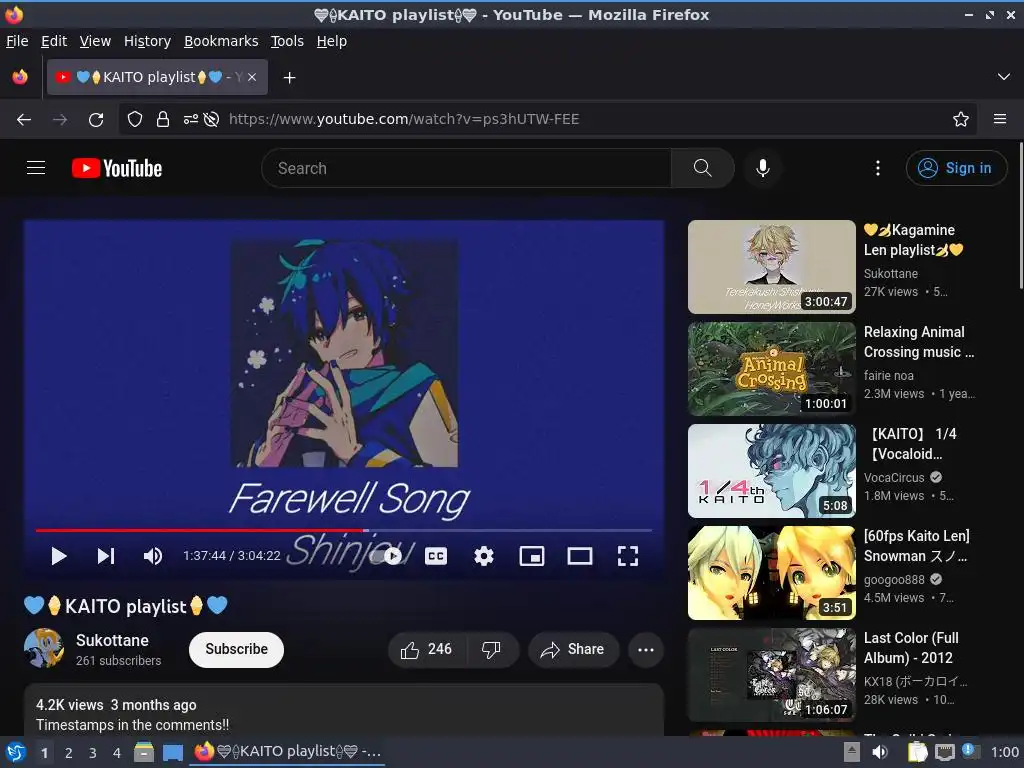The width and height of the screenshot is (1024, 768).
Task: Switch to workspace 2 in taskbar
Action: click(x=68, y=753)
